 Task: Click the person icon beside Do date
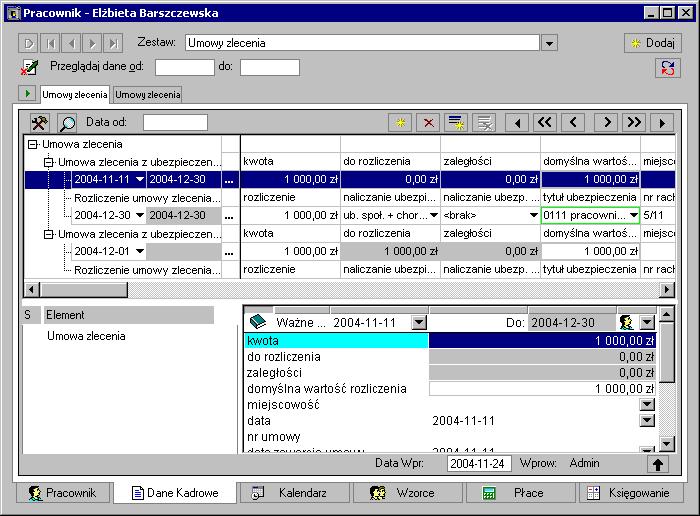(626, 322)
